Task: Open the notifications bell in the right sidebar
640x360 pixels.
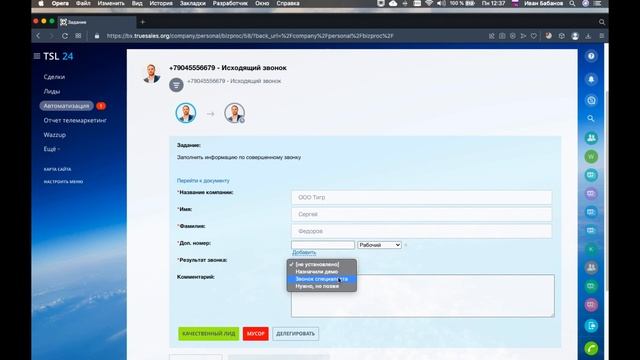Action: tap(591, 79)
